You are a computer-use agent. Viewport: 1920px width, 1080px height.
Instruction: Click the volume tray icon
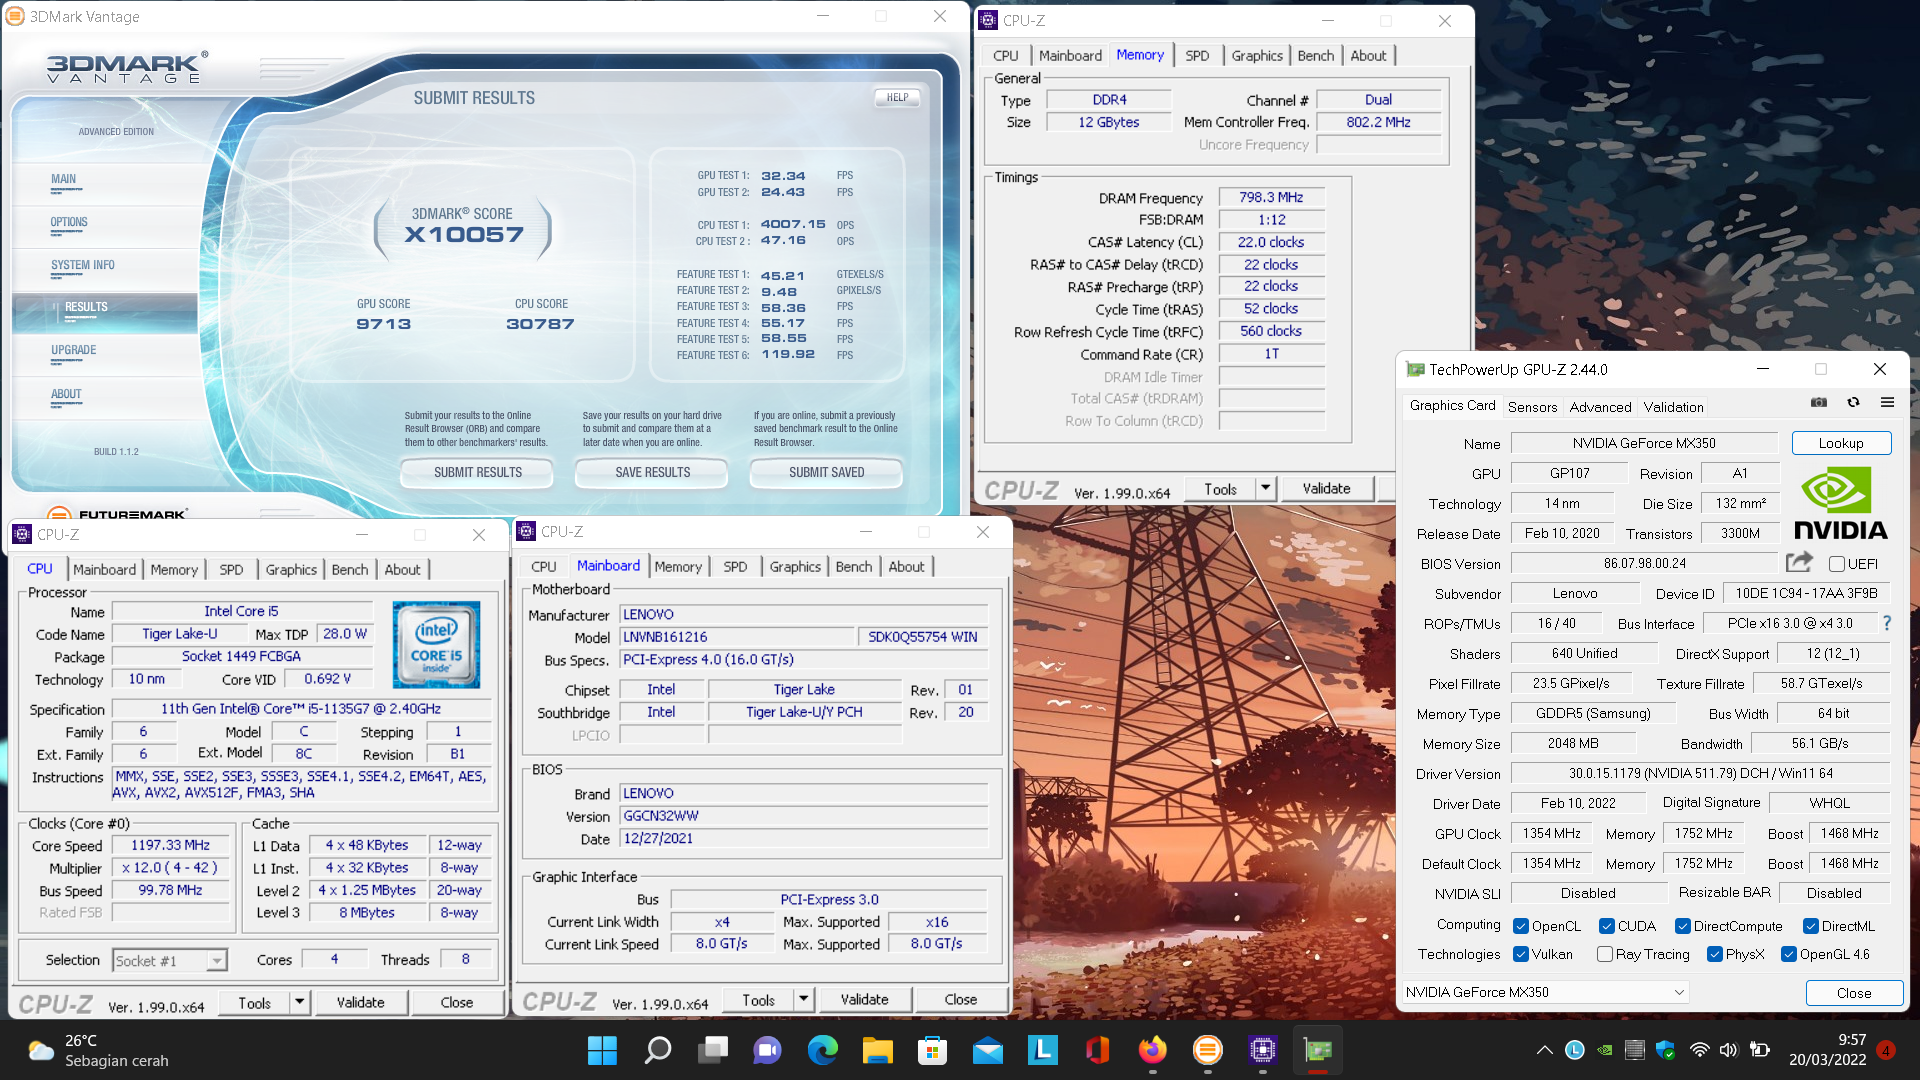(1728, 1050)
